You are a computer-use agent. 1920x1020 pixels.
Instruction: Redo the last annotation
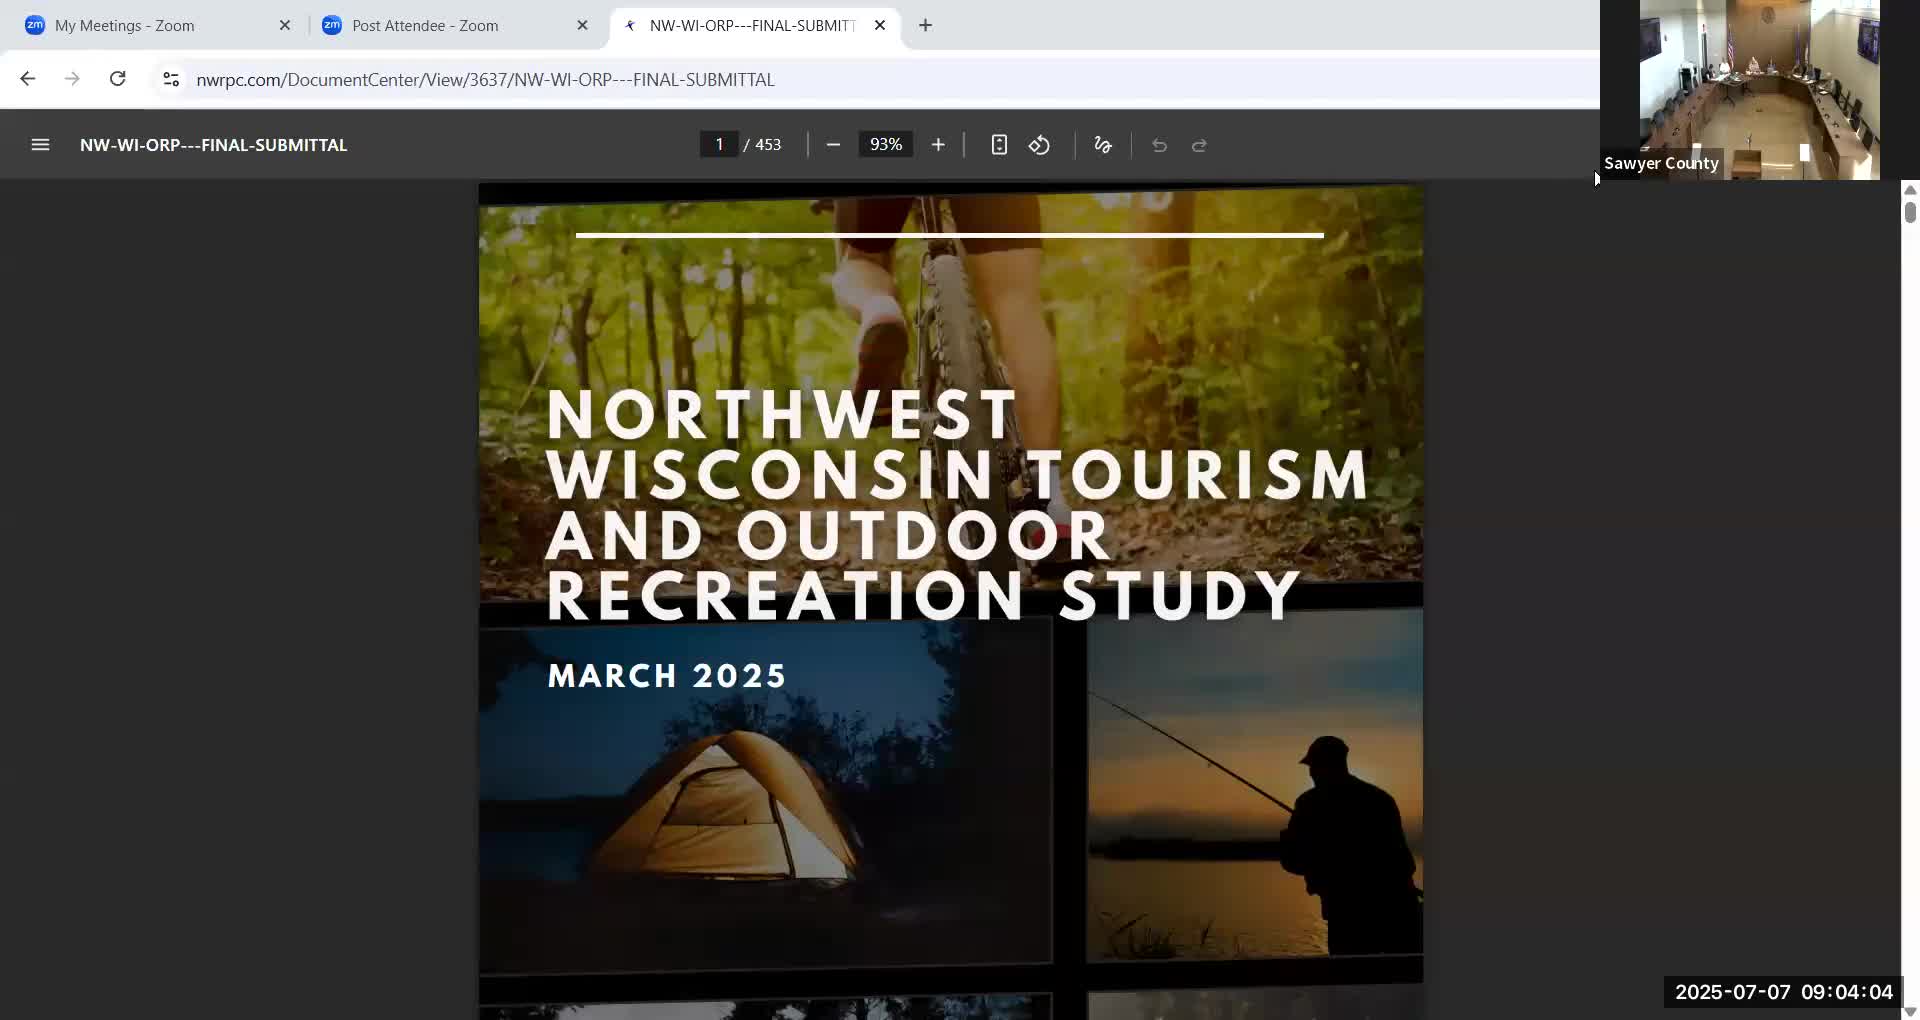click(x=1199, y=145)
